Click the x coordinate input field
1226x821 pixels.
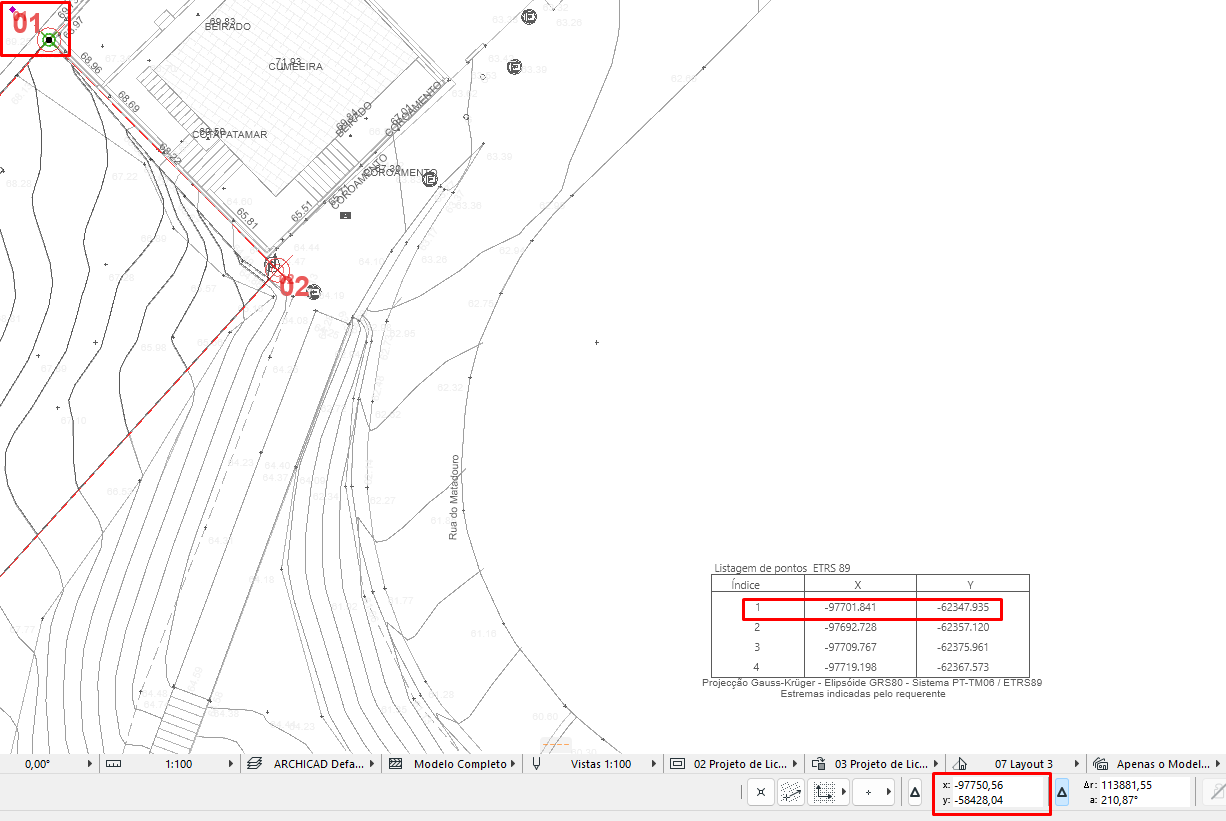pos(990,785)
